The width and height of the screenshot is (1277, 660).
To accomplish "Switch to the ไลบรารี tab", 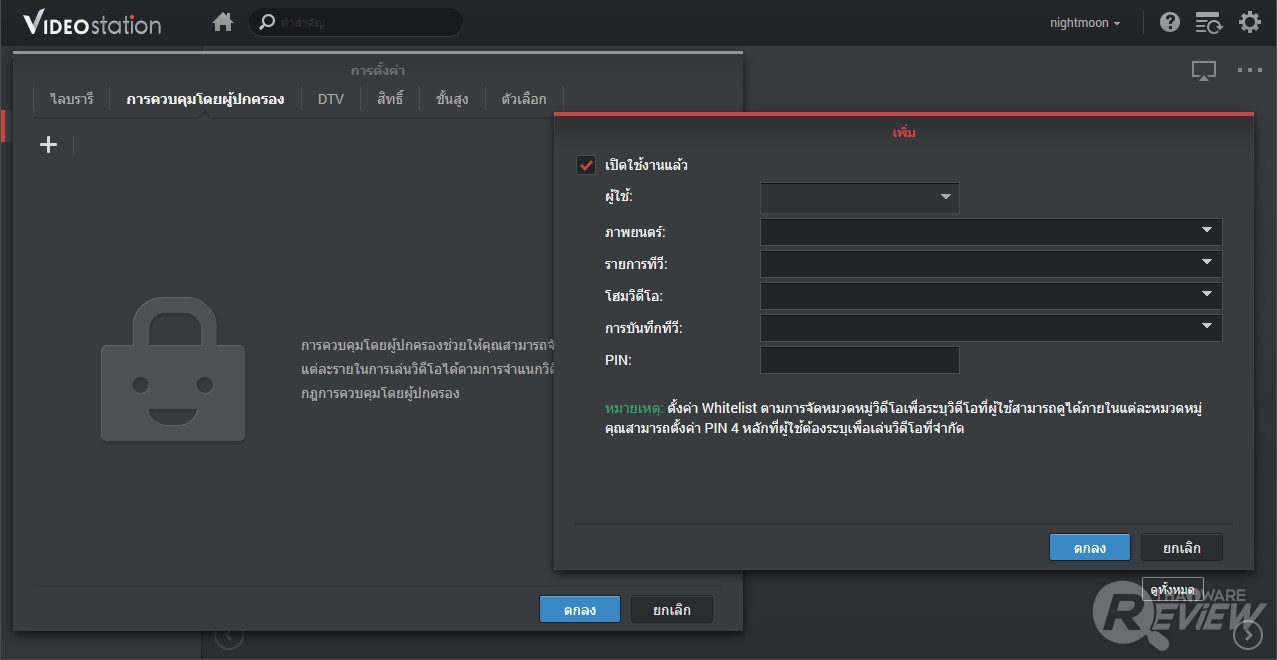I will pos(72,99).
